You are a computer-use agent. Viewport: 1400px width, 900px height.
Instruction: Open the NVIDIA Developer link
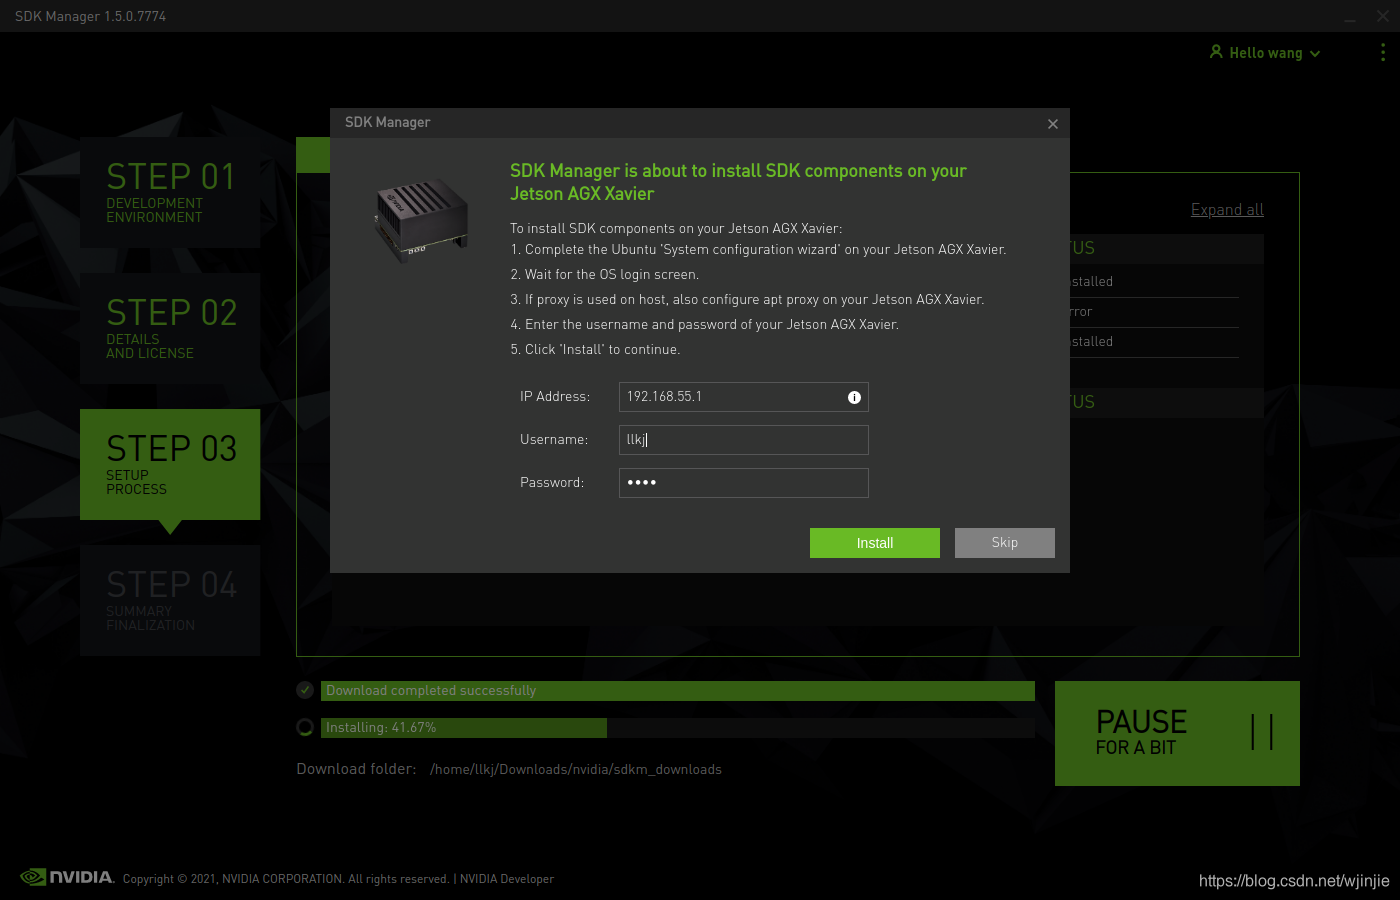point(507,879)
